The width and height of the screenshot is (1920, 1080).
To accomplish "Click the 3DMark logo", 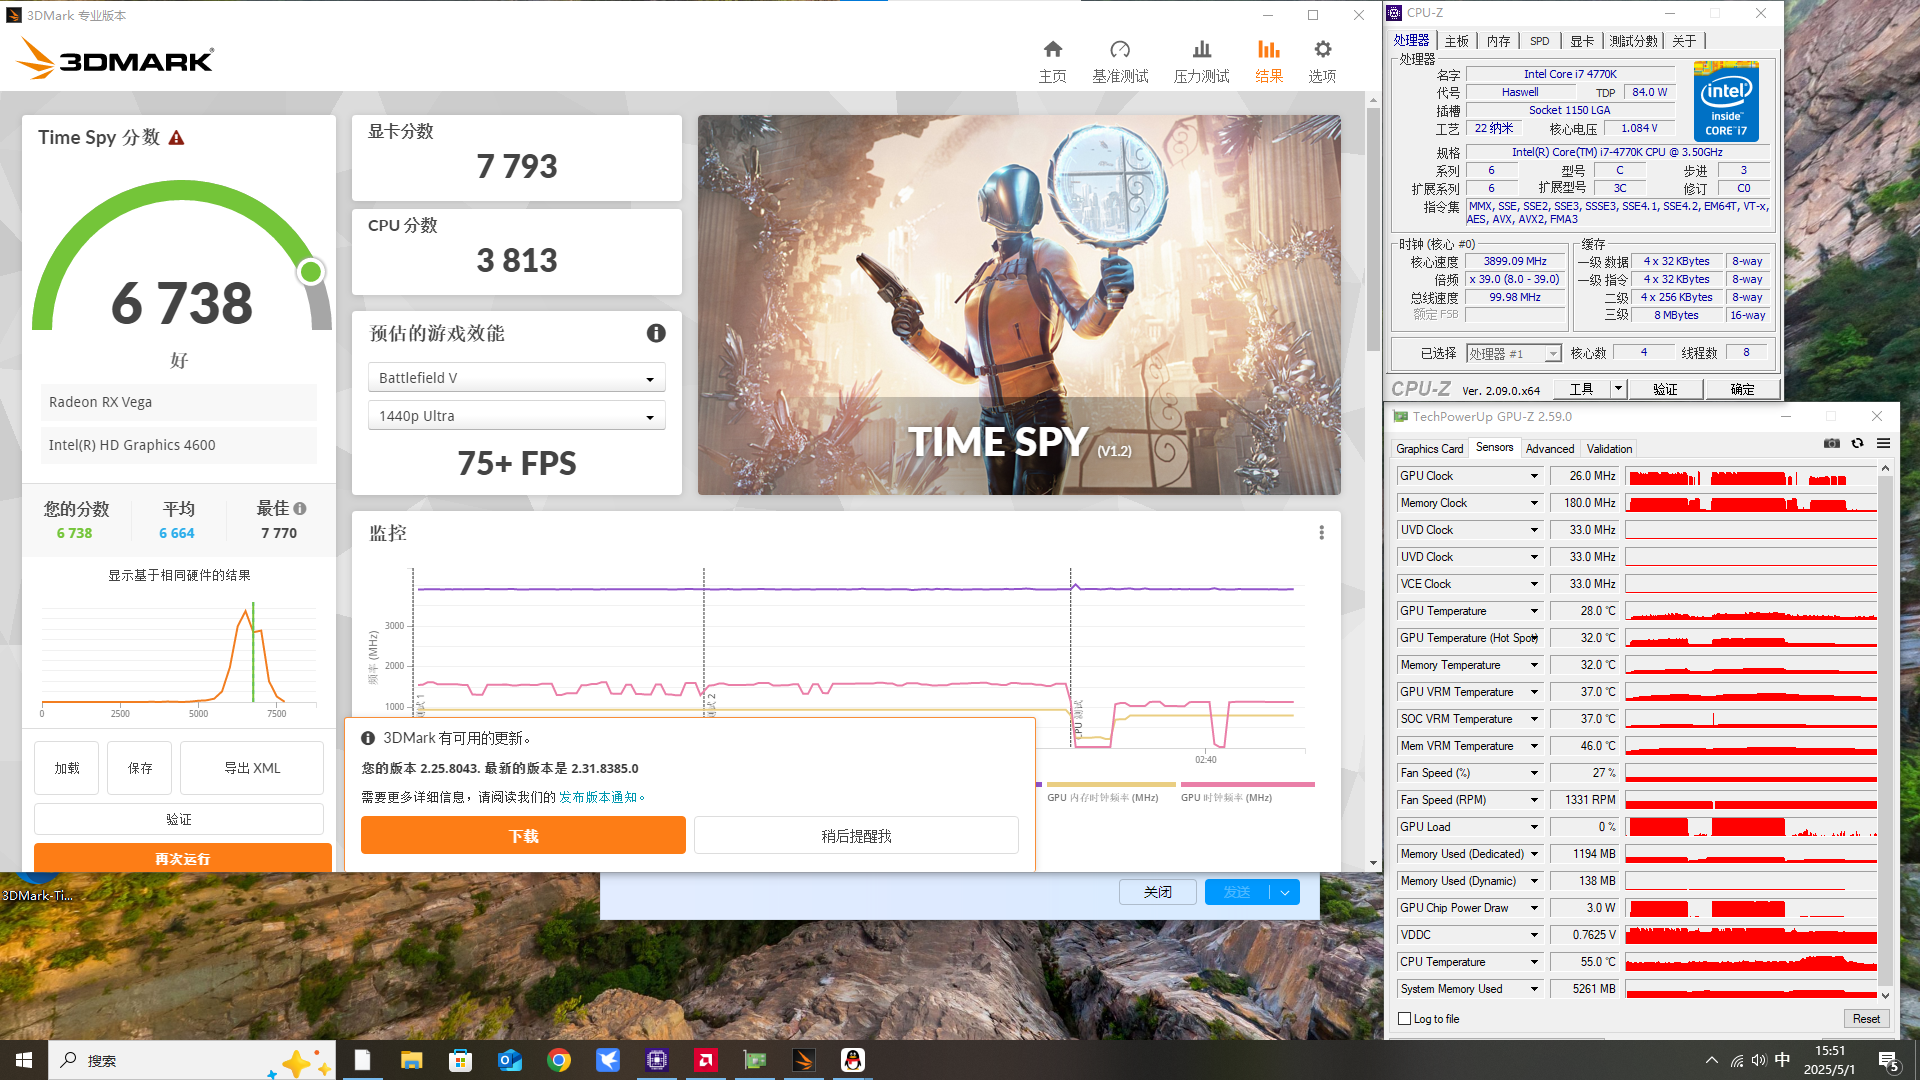I will (116, 59).
